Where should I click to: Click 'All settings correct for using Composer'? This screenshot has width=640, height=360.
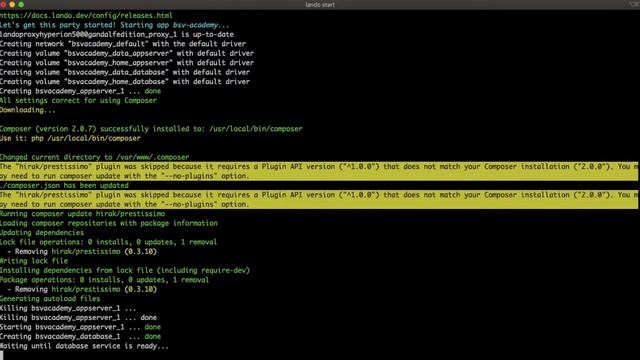tap(78, 100)
